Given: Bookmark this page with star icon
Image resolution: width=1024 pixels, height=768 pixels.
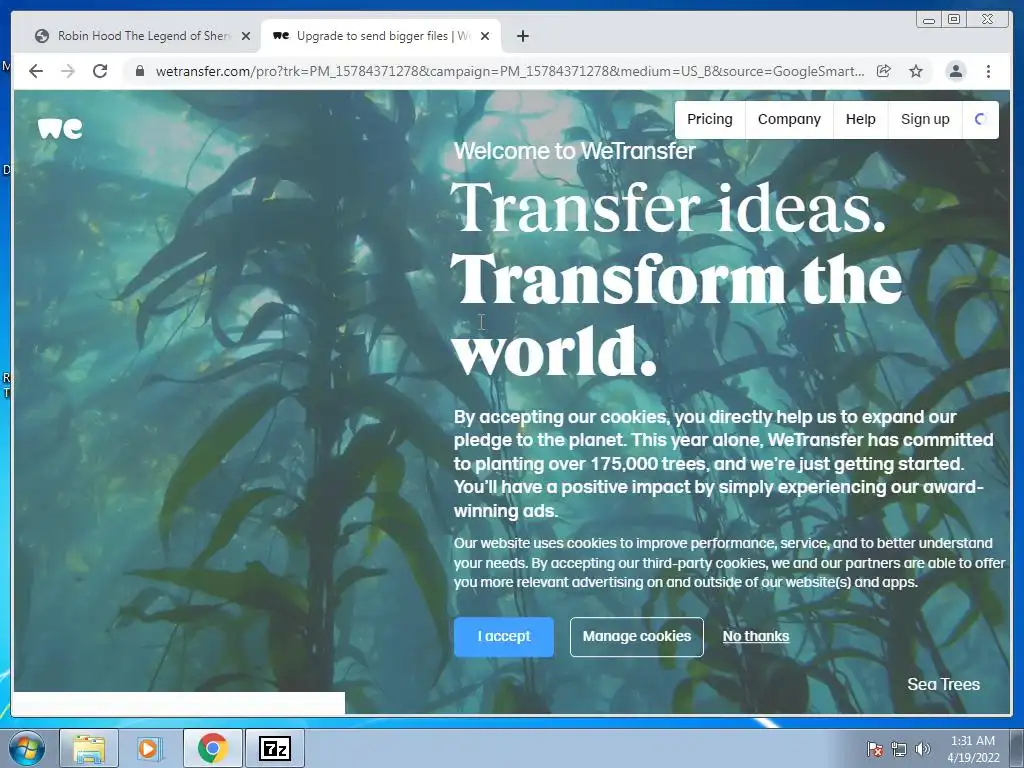Looking at the screenshot, I should (916, 71).
